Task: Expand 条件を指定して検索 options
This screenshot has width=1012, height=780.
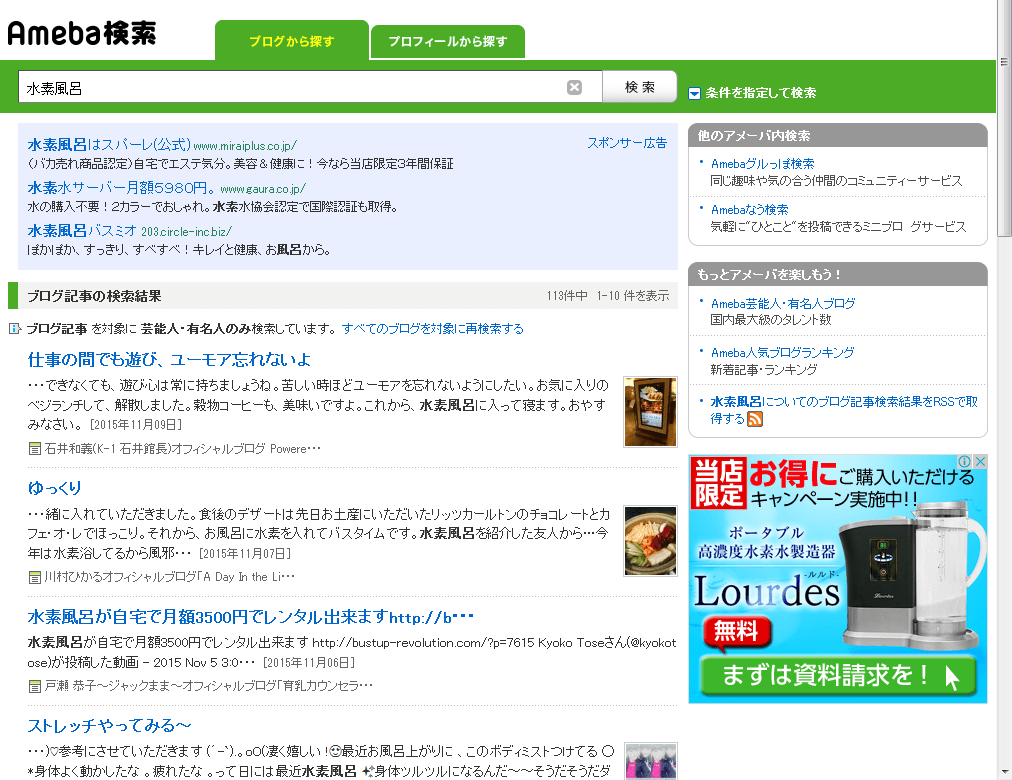Action: [x=752, y=93]
